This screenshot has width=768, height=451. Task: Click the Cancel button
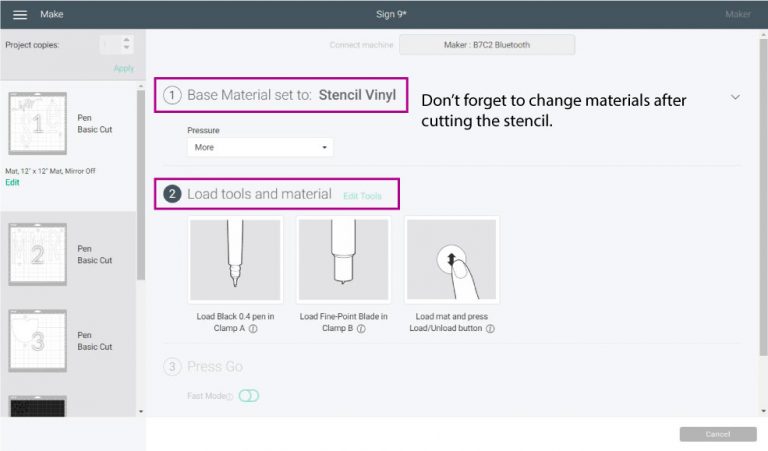(718, 434)
